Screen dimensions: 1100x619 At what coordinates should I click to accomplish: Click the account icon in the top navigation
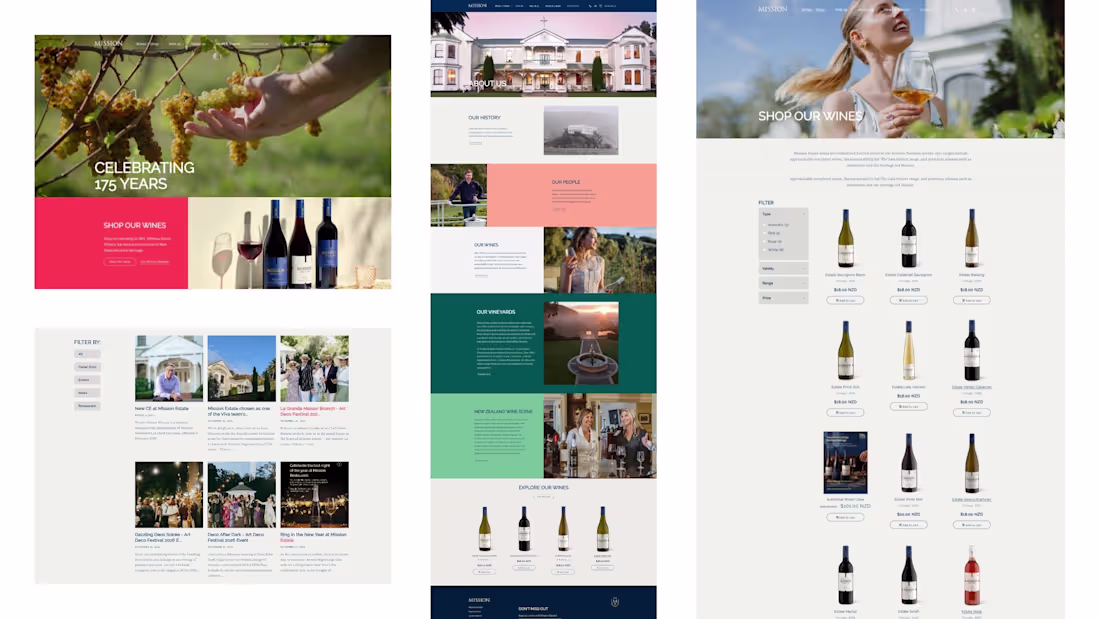(x=965, y=10)
